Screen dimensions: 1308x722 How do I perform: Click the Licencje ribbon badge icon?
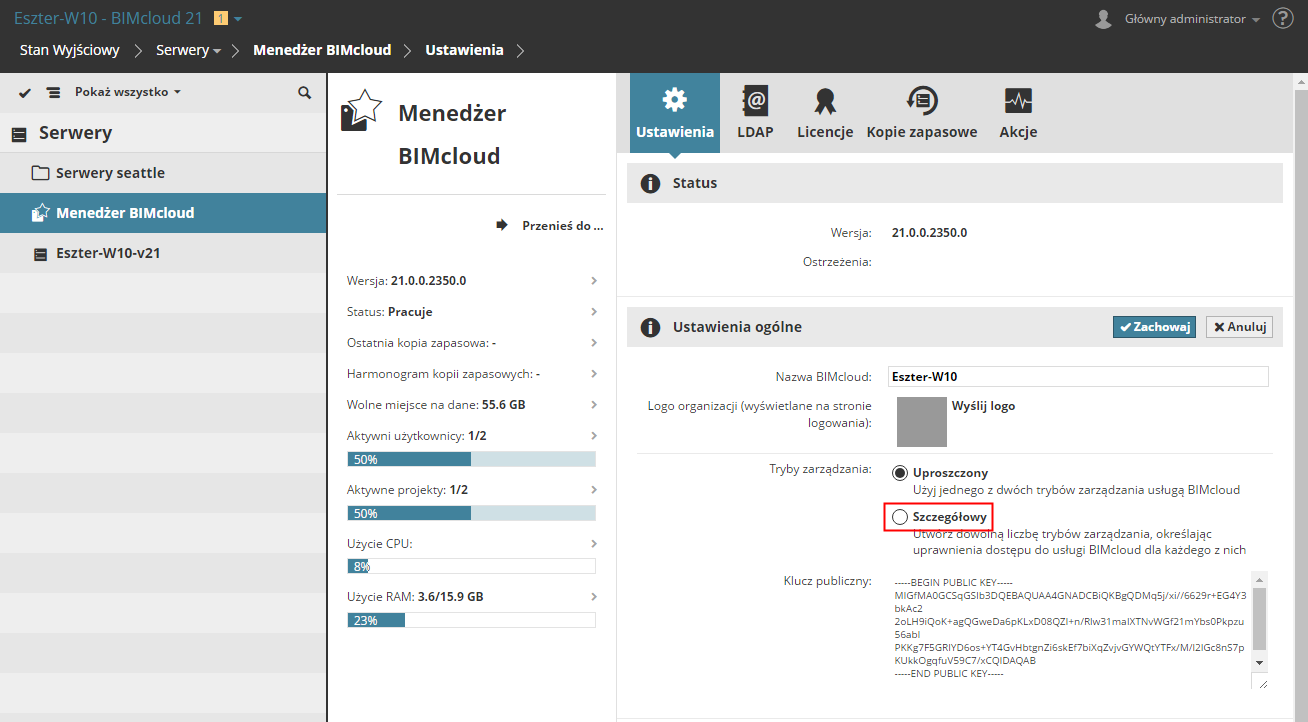pyautogui.click(x=825, y=100)
